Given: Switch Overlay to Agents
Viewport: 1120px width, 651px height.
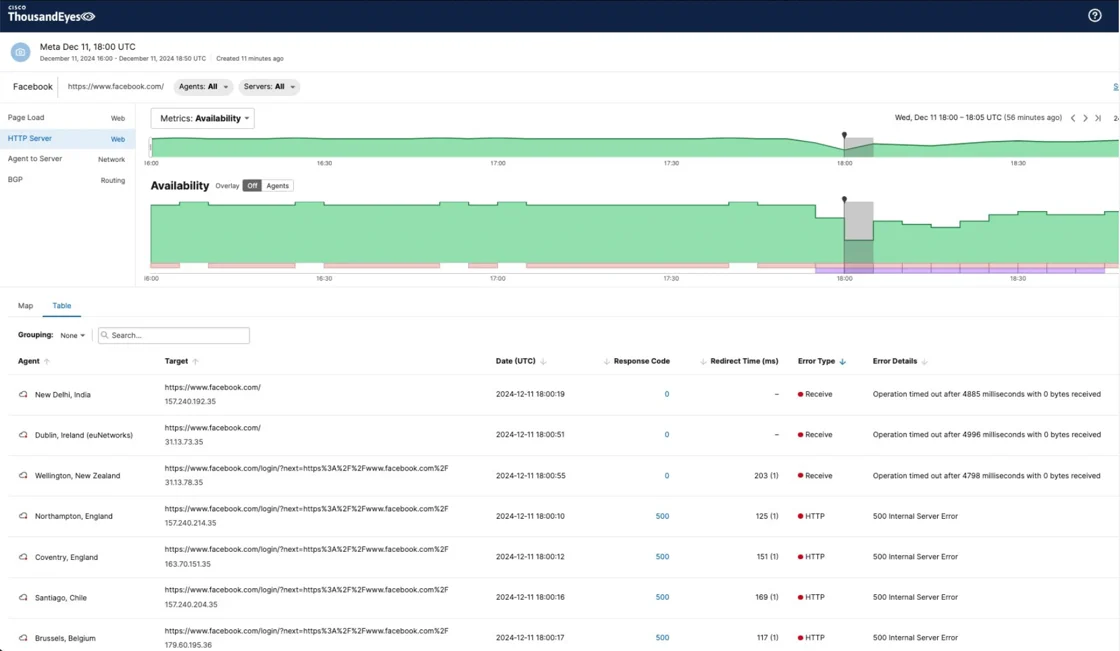Looking at the screenshot, I should (277, 186).
